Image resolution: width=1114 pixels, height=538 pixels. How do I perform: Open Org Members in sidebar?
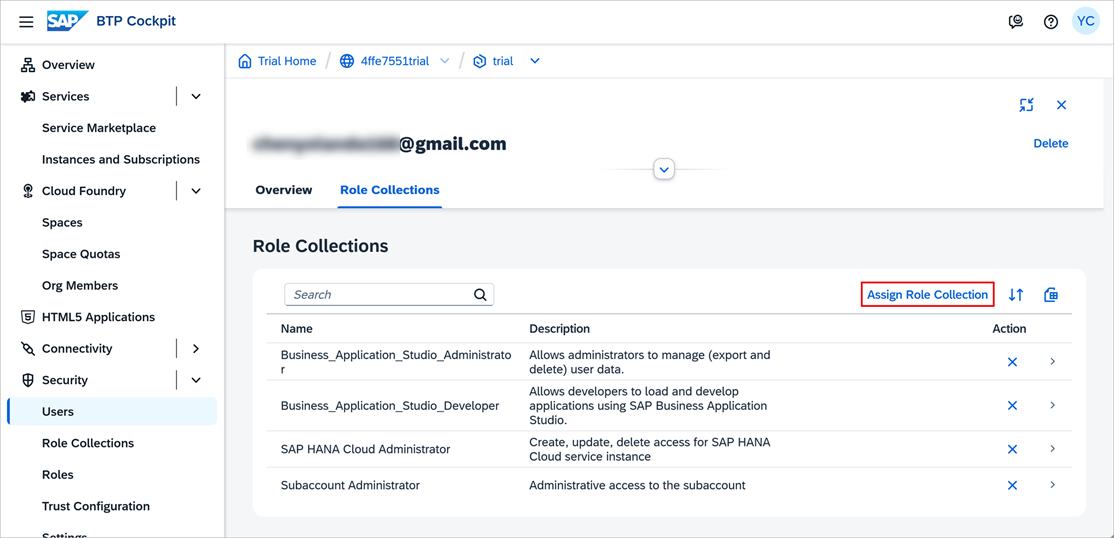[x=80, y=286]
